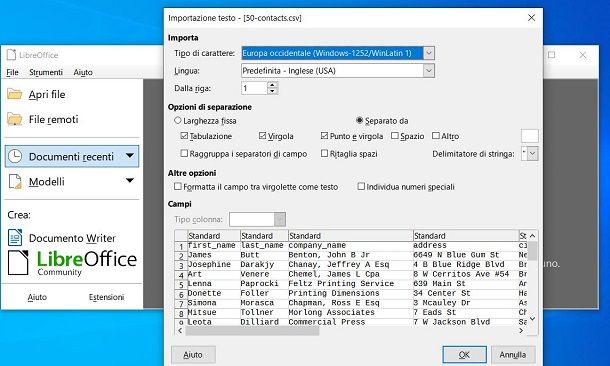The image size is (610, 366).
Task: Click Apri file in Start Center
Action: (x=47, y=95)
